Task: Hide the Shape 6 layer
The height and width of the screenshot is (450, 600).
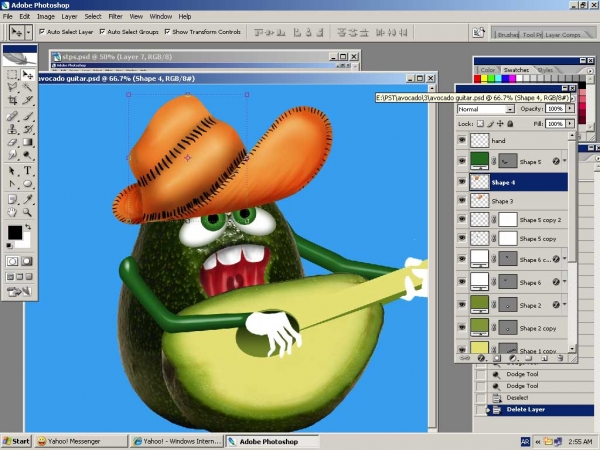Action: (462, 282)
